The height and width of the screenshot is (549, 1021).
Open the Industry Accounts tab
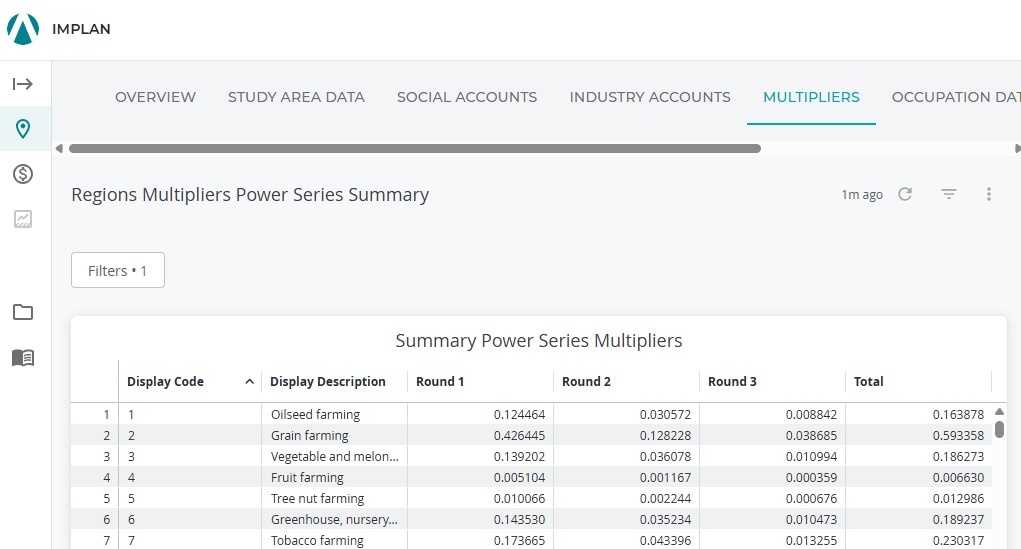tap(650, 97)
